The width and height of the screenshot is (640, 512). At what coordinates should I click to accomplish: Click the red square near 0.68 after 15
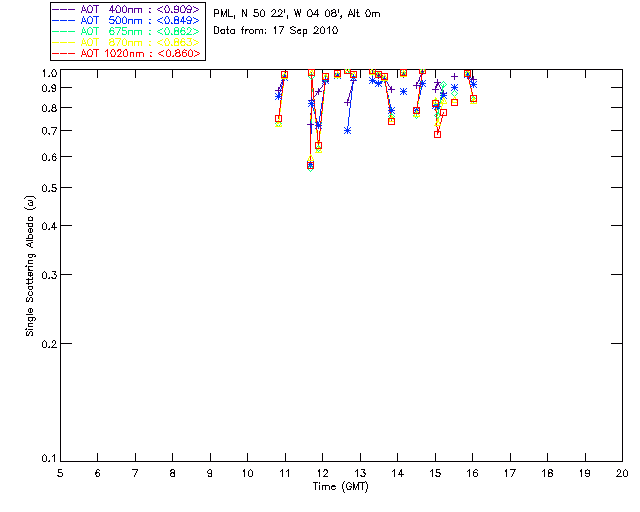438,134
